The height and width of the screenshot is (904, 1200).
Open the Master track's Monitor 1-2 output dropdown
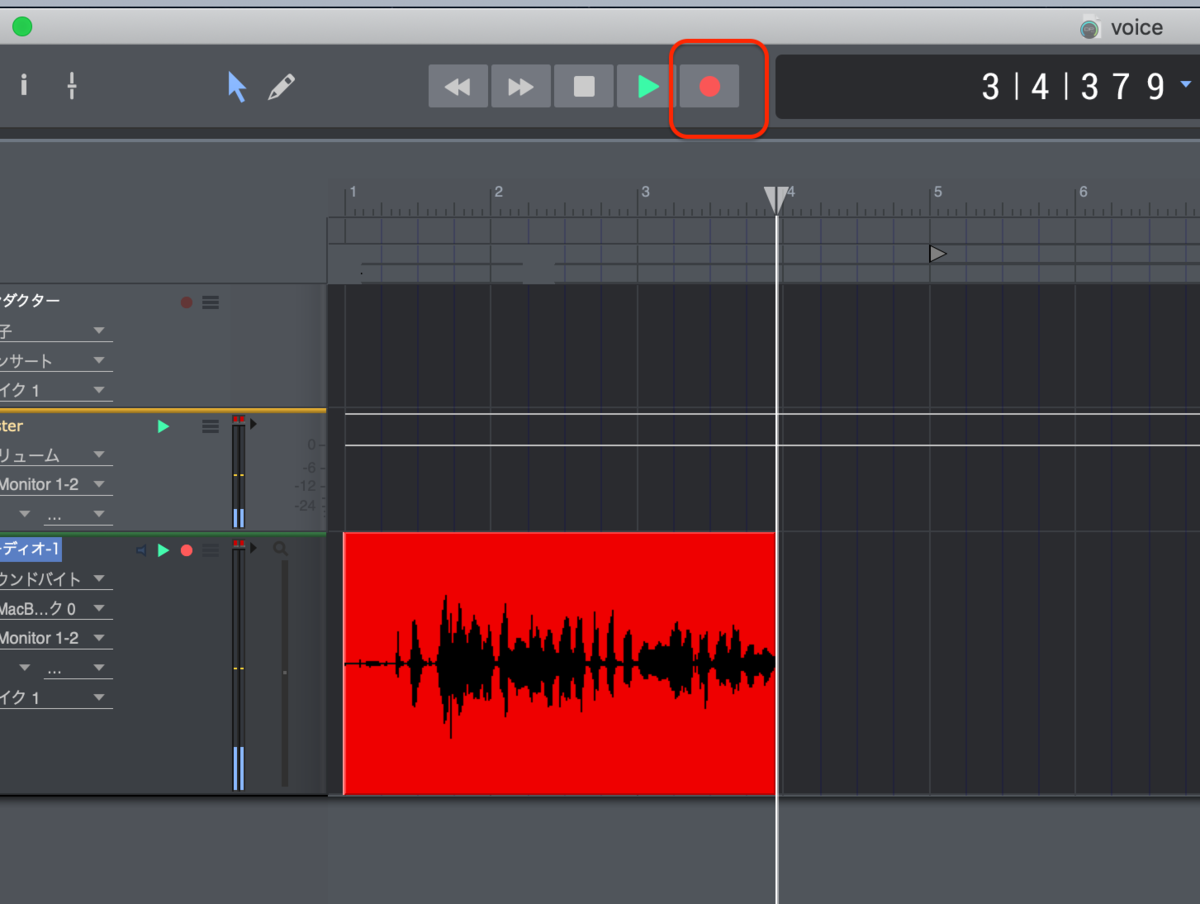pos(56,484)
